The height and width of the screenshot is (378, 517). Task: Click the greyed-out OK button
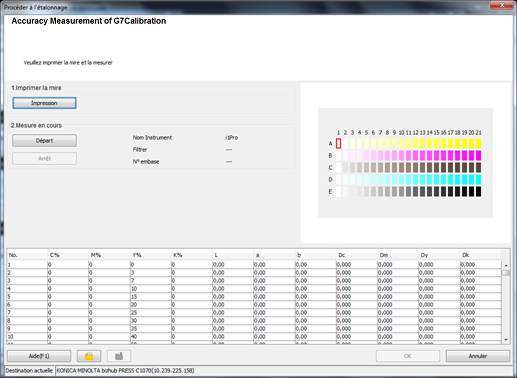(x=408, y=356)
